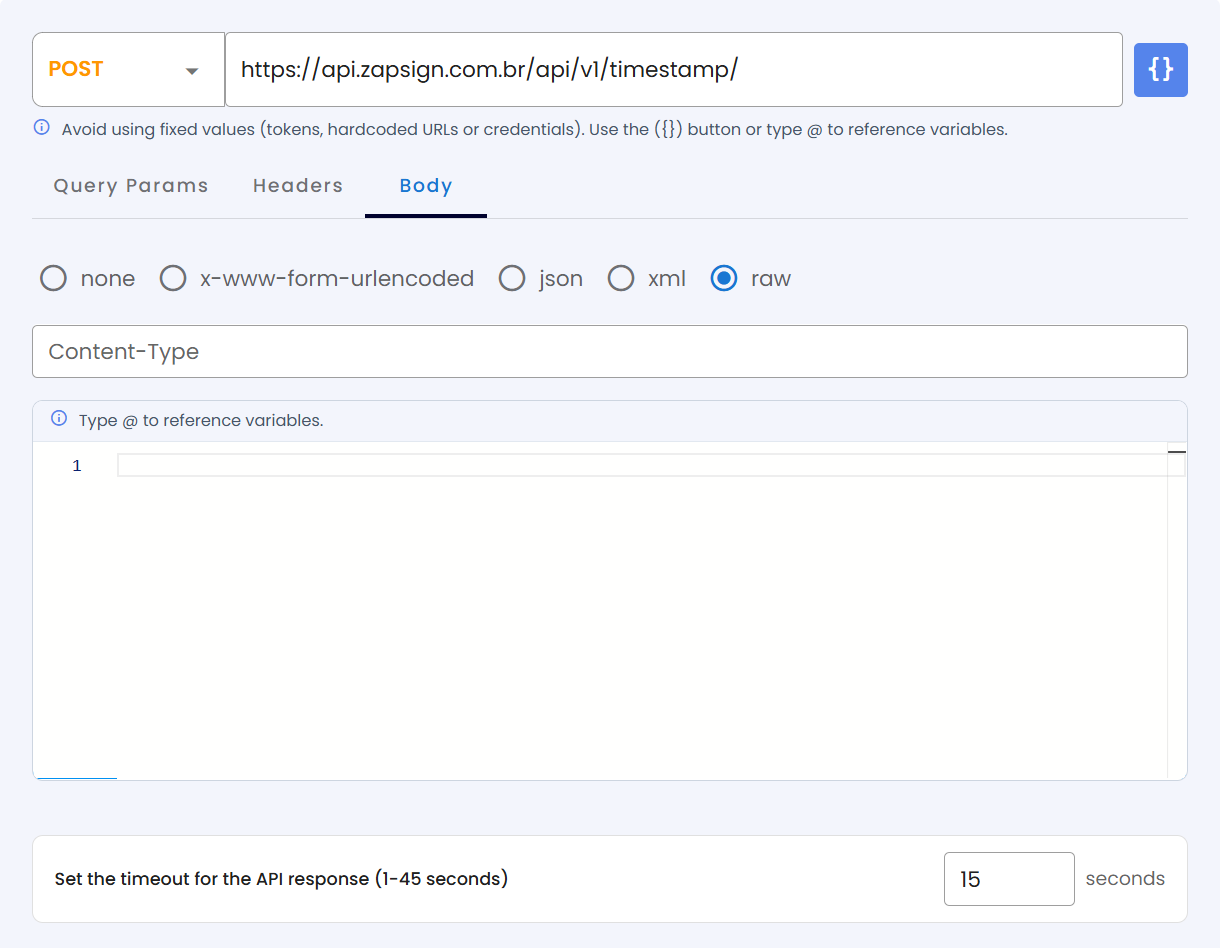Open the POST method dropdown

click(x=128, y=69)
